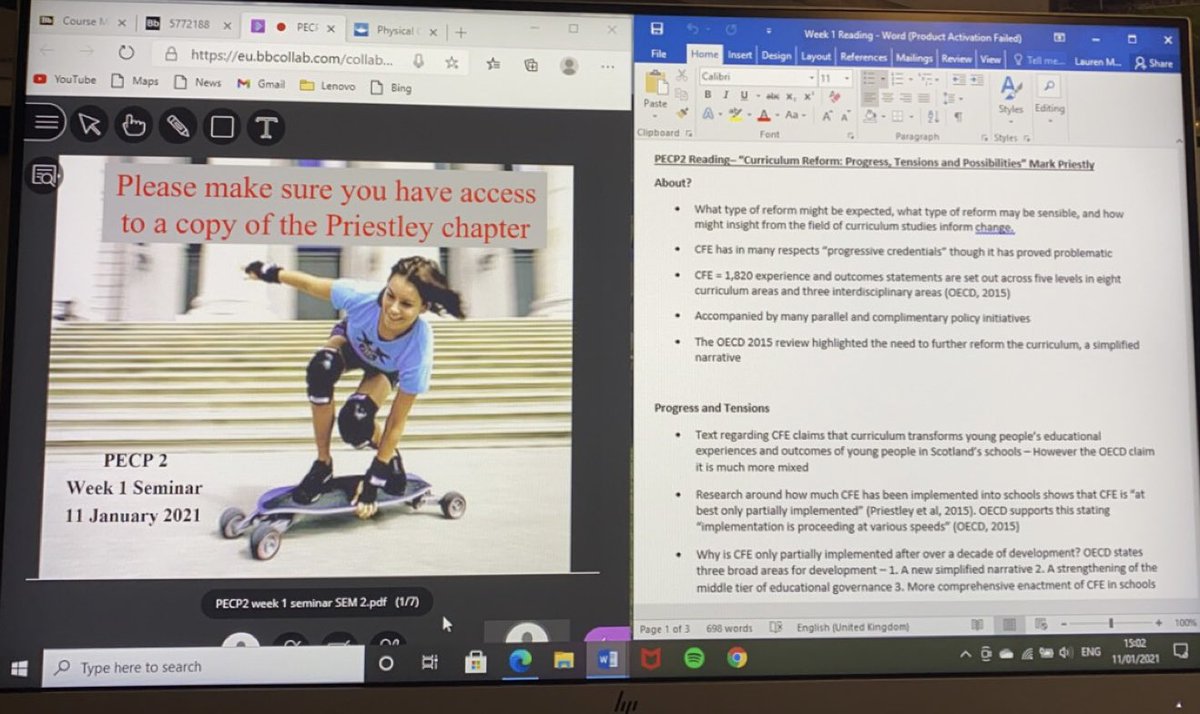Open Calibri font name dropdown
This screenshot has height=714, width=1200.
point(812,78)
